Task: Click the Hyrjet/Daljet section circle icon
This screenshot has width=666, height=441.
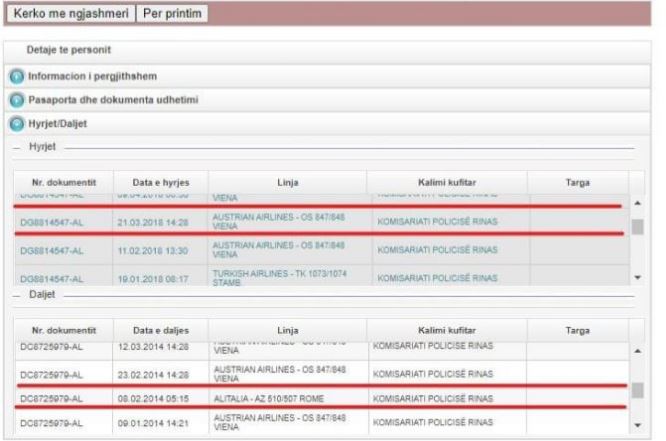Action: pos(17,124)
